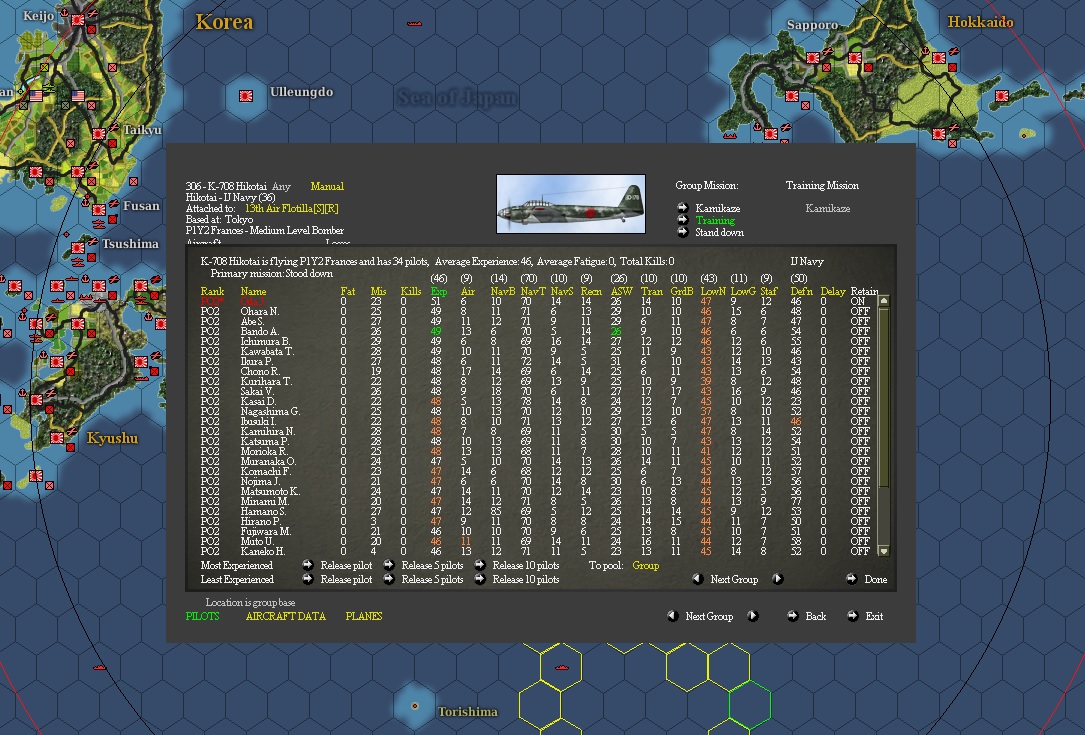Open 13th Air Flotilla headquarters link

pos(291,208)
